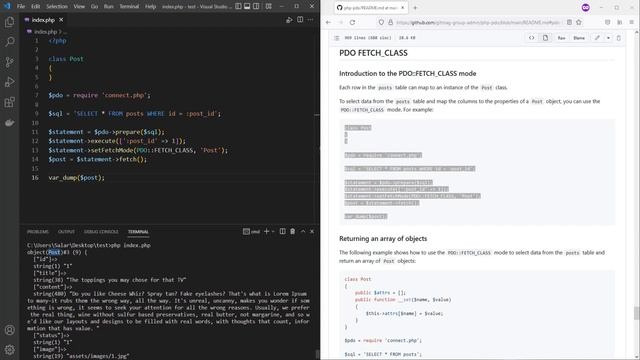
Task: Click the browser page vertical scrollbar
Action: [x=636, y=313]
